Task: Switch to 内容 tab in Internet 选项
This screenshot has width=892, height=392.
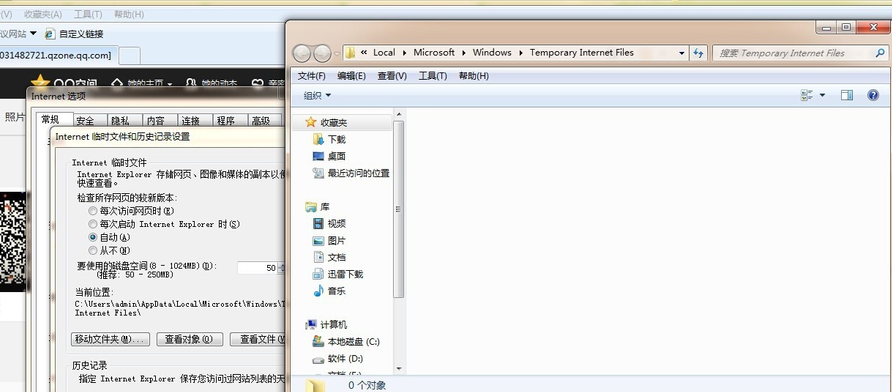Action: click(159, 121)
